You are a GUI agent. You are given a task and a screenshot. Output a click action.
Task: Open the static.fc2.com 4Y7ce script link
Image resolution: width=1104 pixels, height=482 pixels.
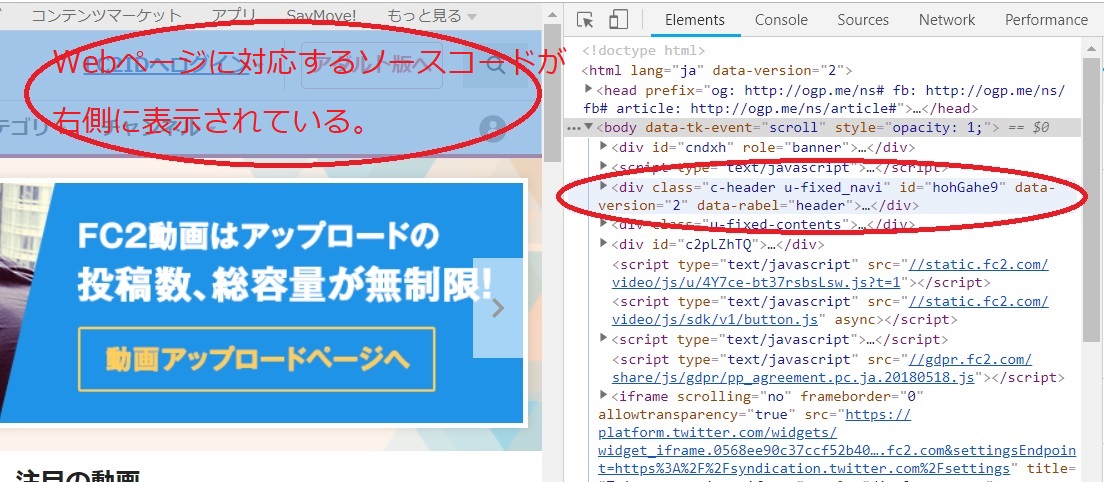pyautogui.click(x=831, y=274)
